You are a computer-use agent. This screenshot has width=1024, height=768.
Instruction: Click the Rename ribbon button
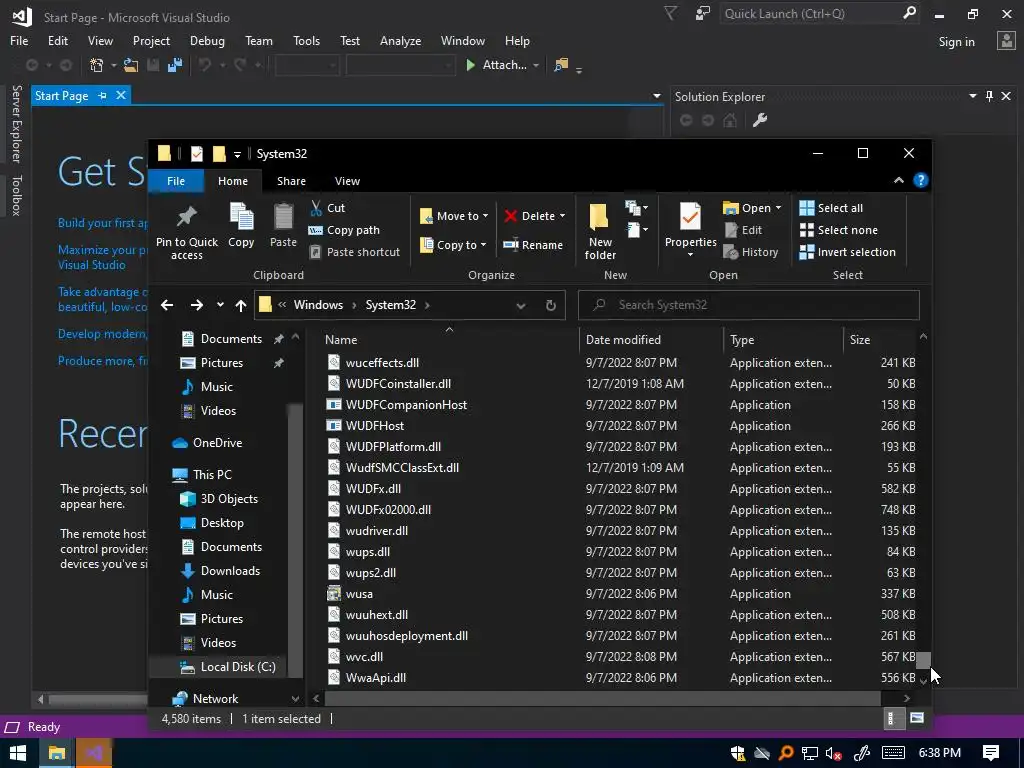(x=532, y=245)
